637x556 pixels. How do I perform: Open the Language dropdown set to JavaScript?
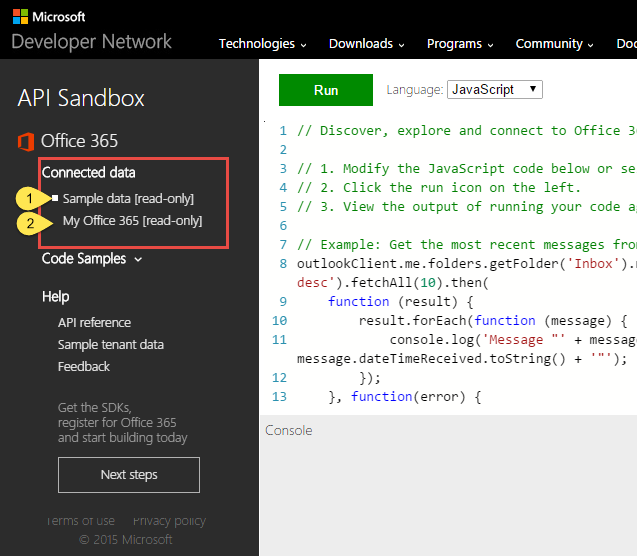tap(495, 89)
